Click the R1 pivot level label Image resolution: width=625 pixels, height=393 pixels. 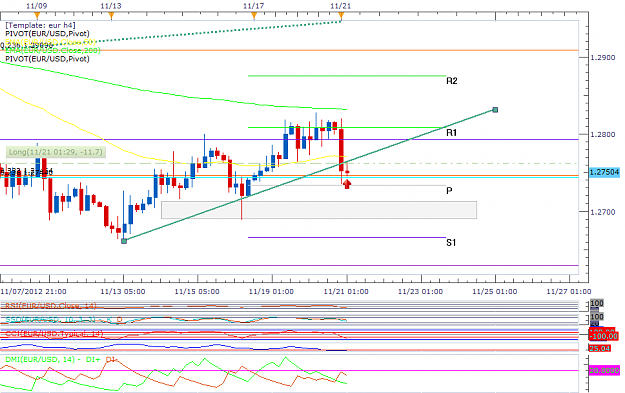pyautogui.click(x=451, y=133)
